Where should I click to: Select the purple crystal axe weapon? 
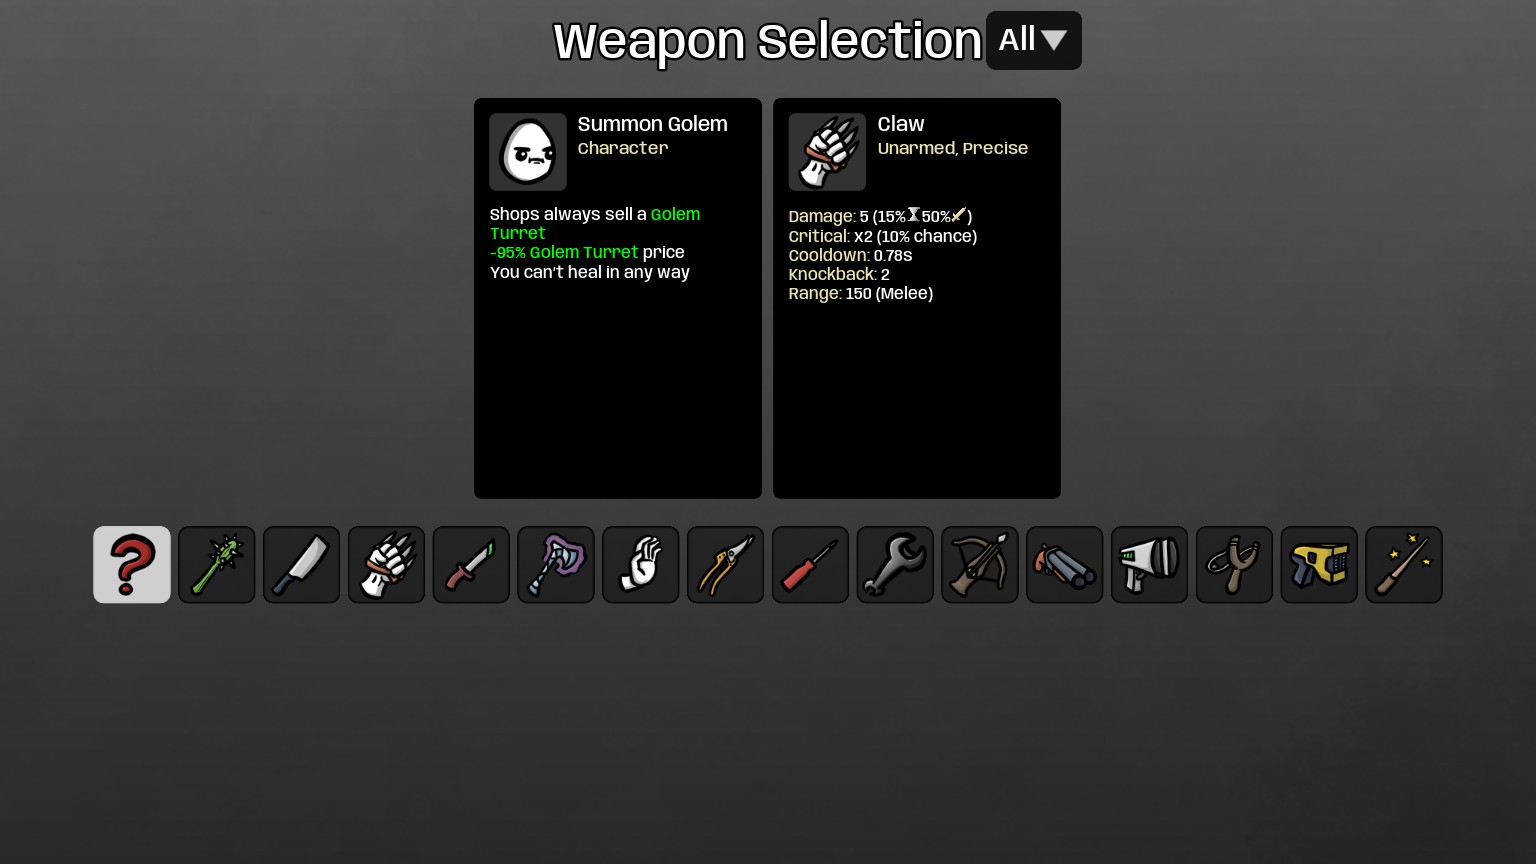click(556, 565)
